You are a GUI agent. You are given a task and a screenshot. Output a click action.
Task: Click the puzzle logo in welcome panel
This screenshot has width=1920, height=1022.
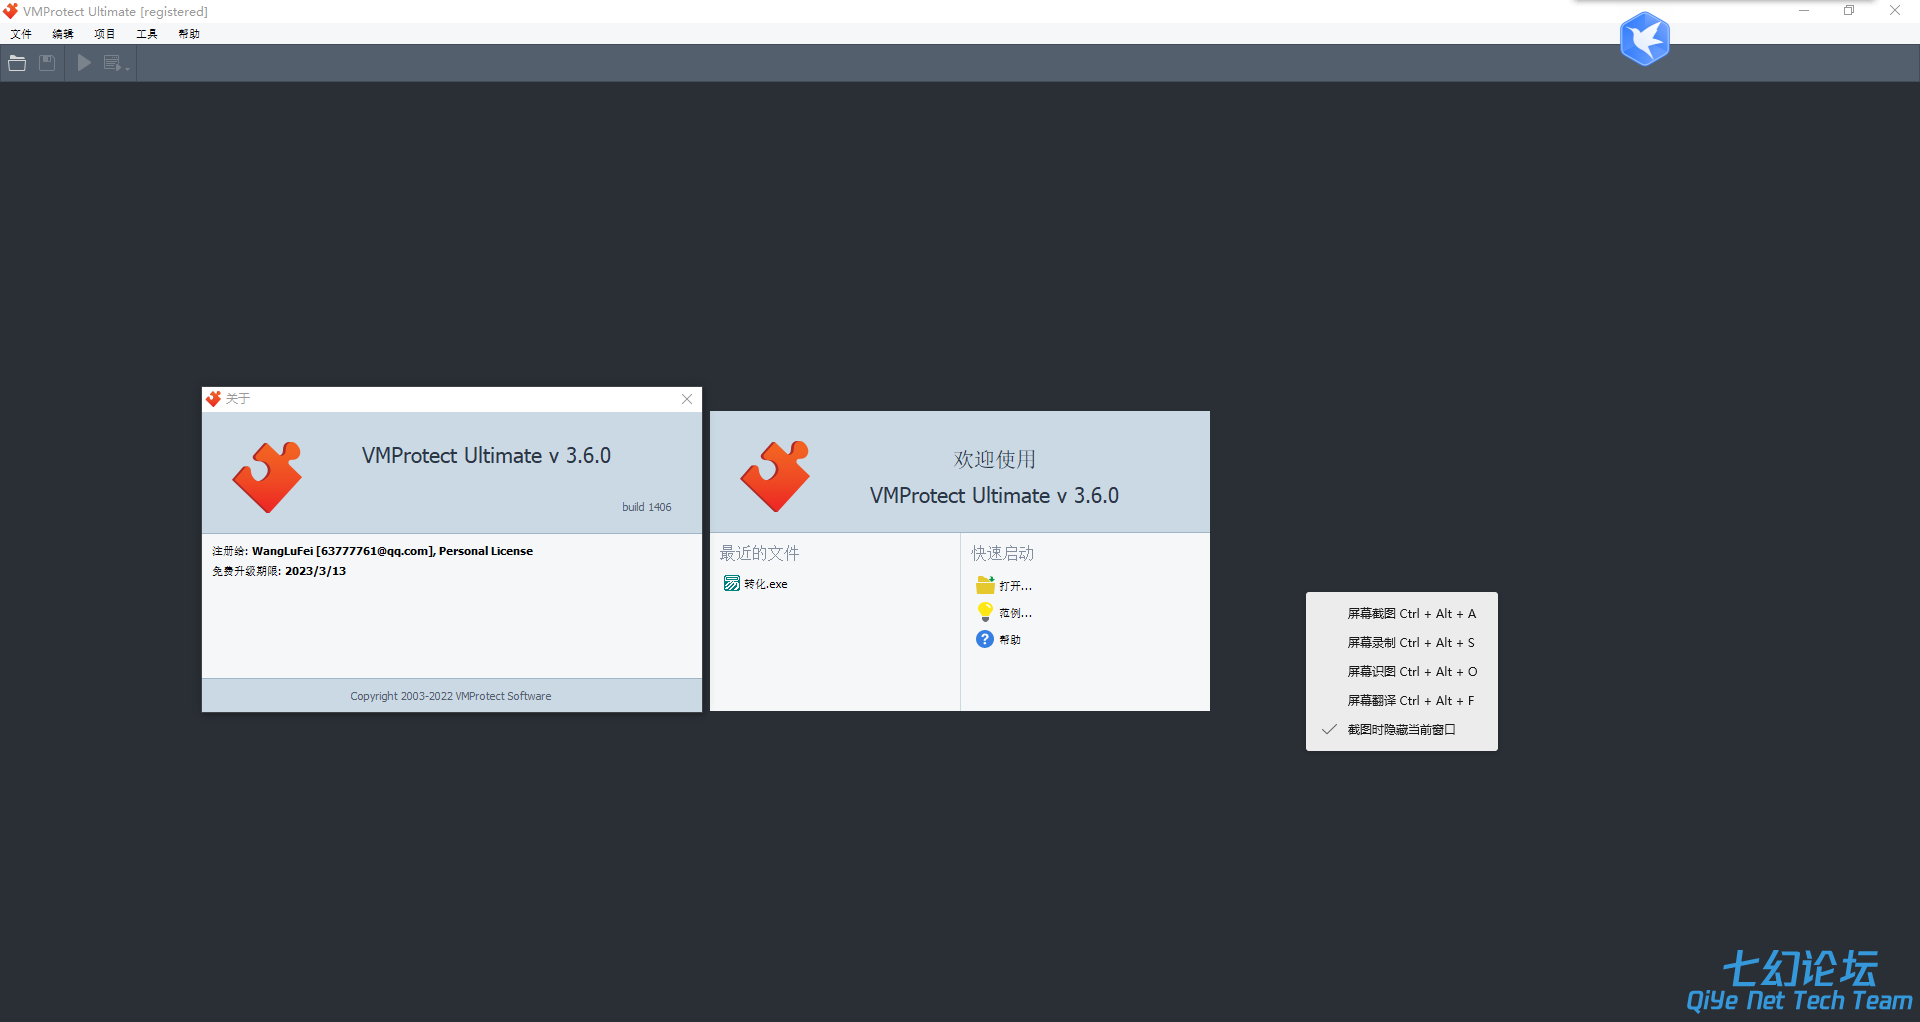(x=775, y=476)
